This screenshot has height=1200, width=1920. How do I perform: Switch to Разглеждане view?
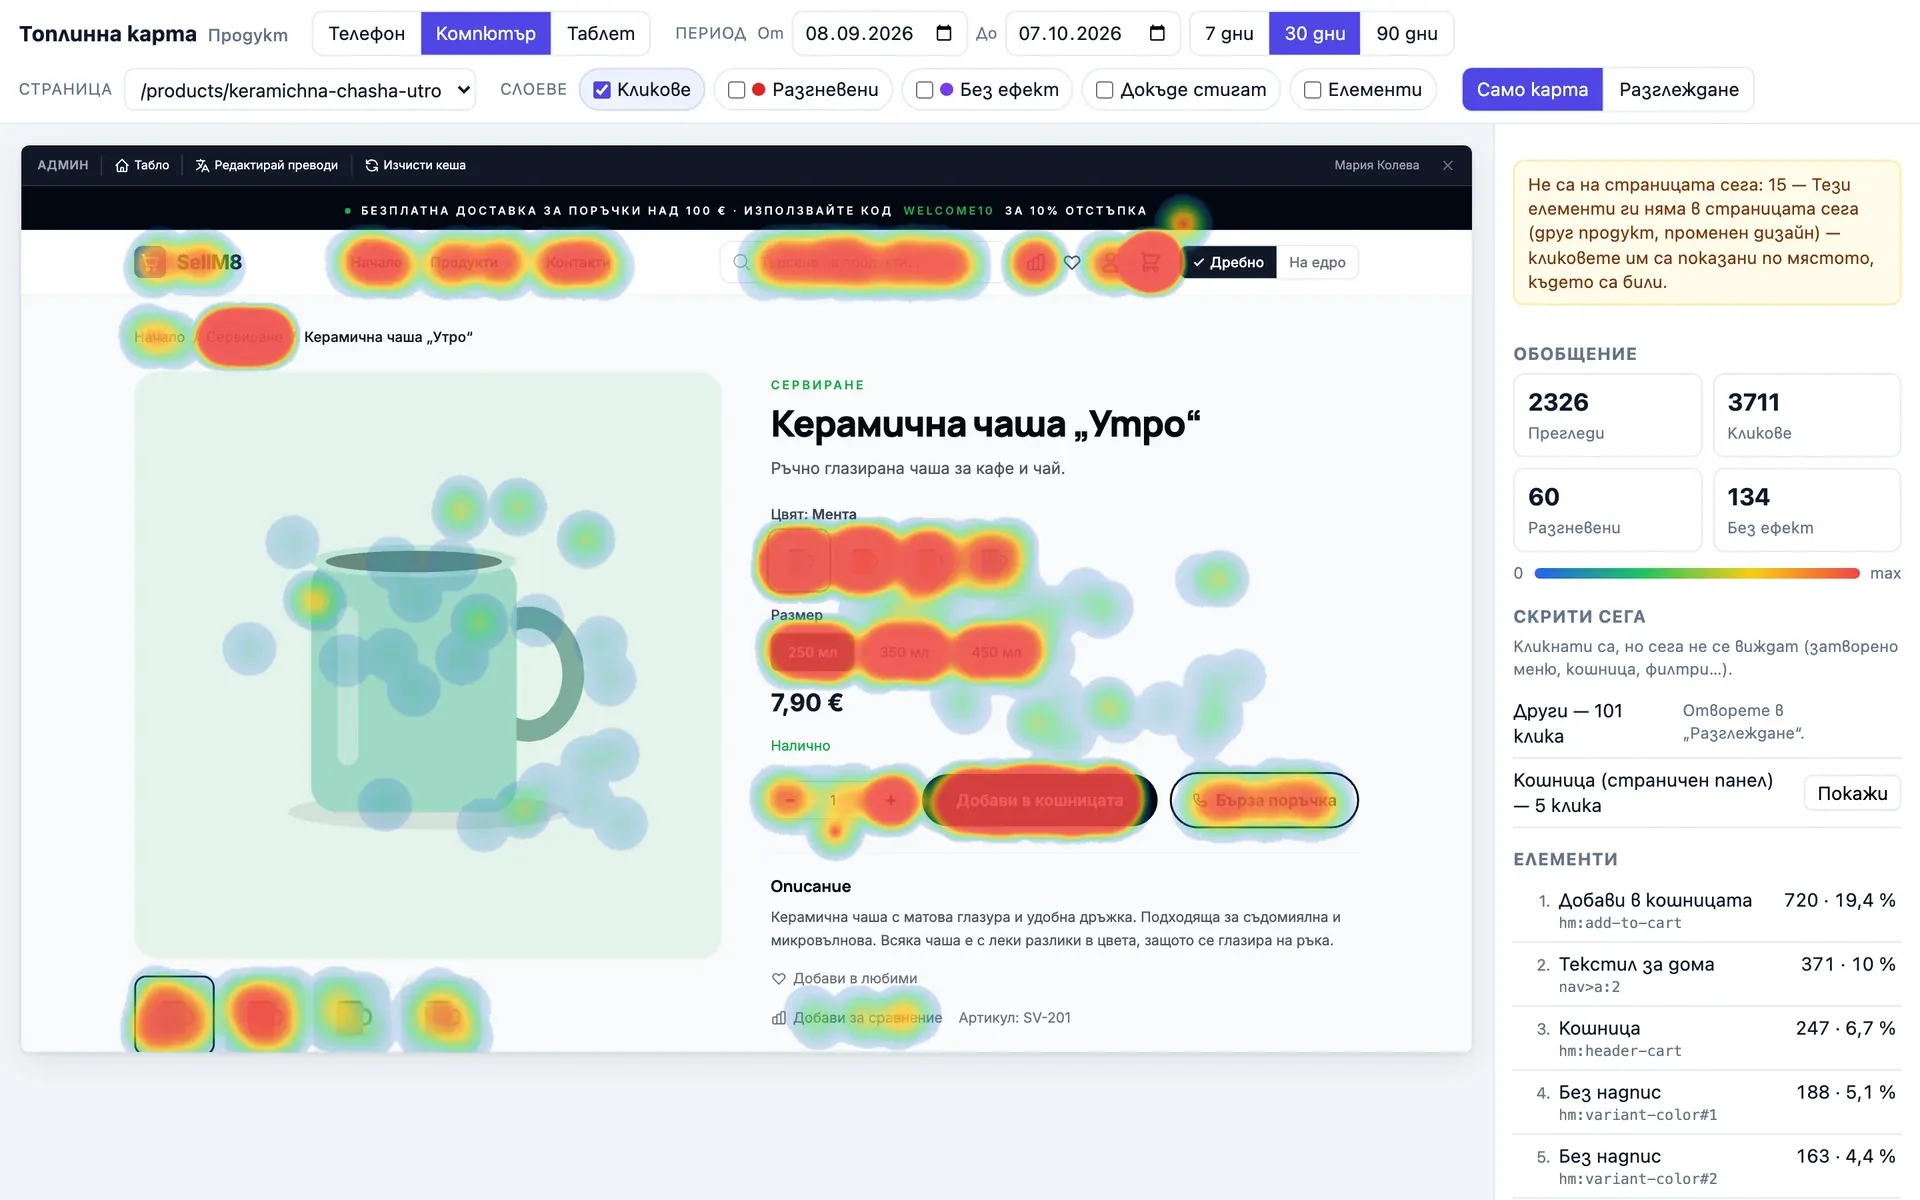[1679, 90]
